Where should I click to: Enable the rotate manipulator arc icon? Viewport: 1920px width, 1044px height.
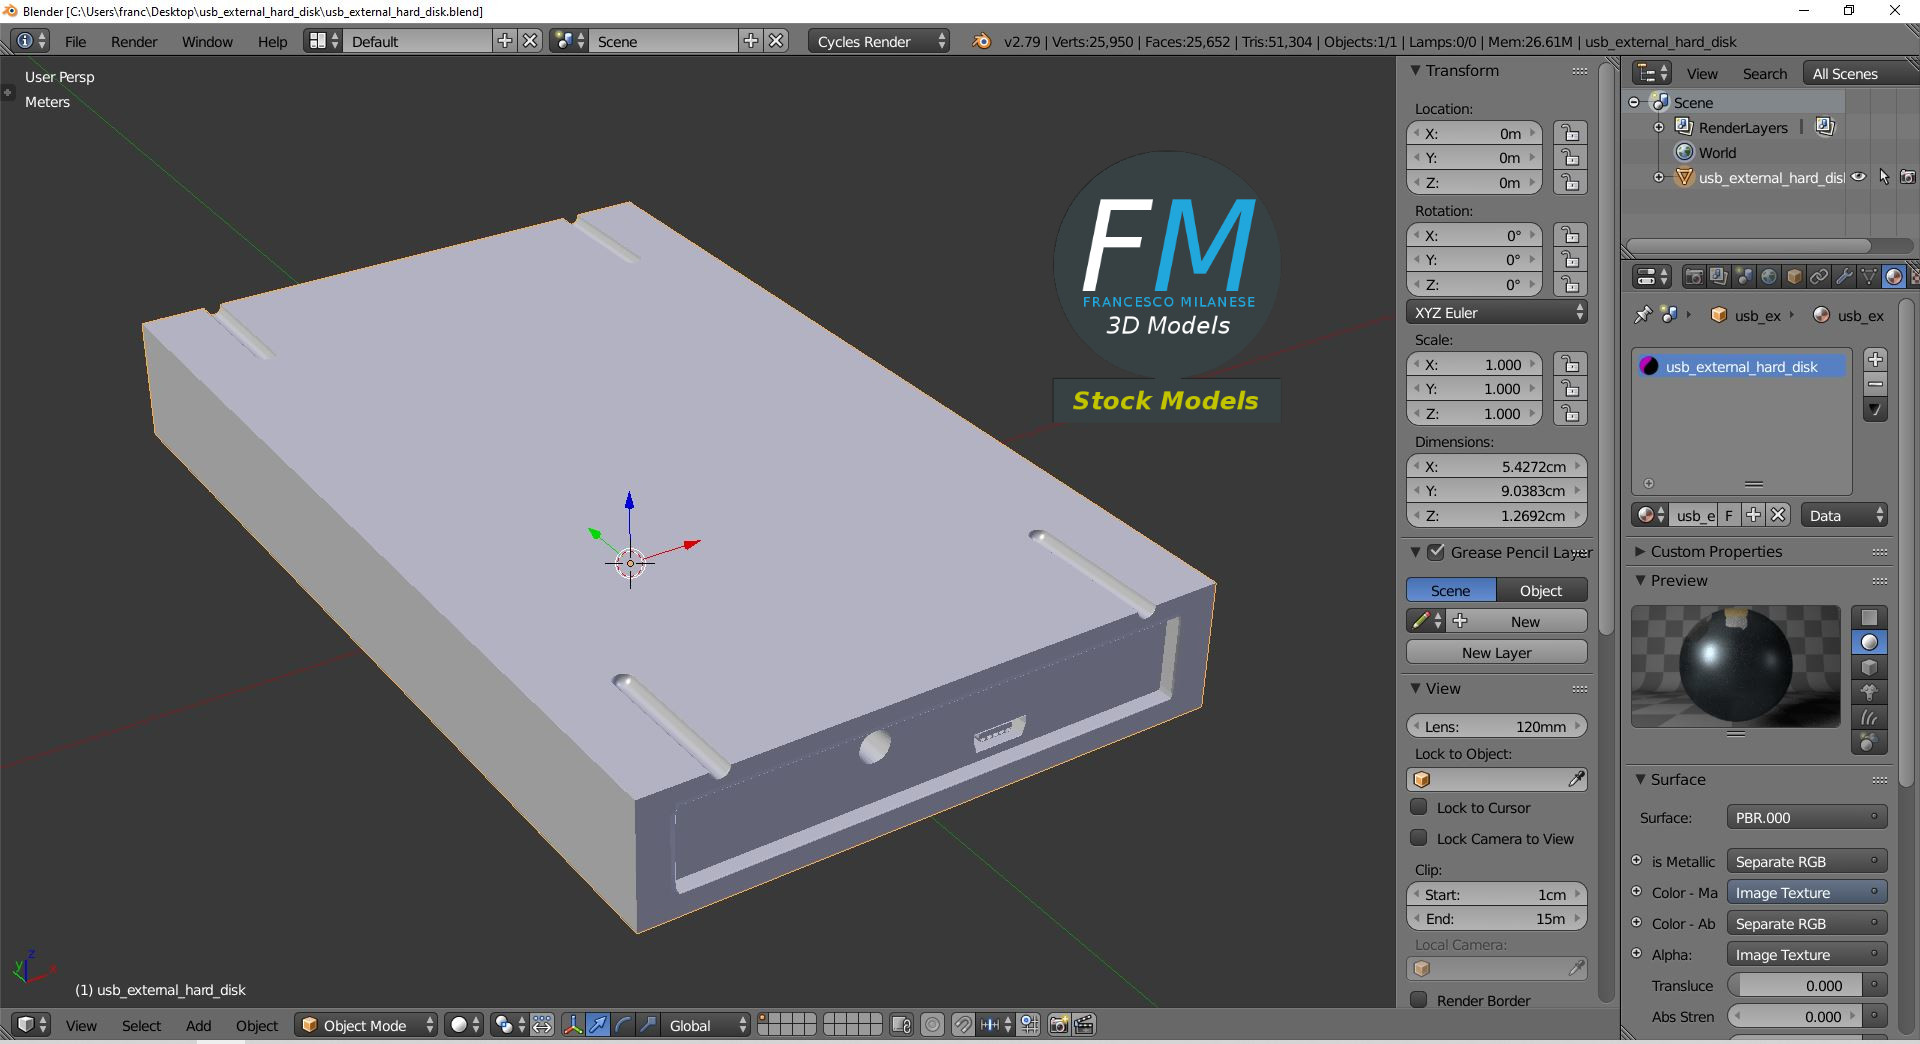tap(623, 1025)
